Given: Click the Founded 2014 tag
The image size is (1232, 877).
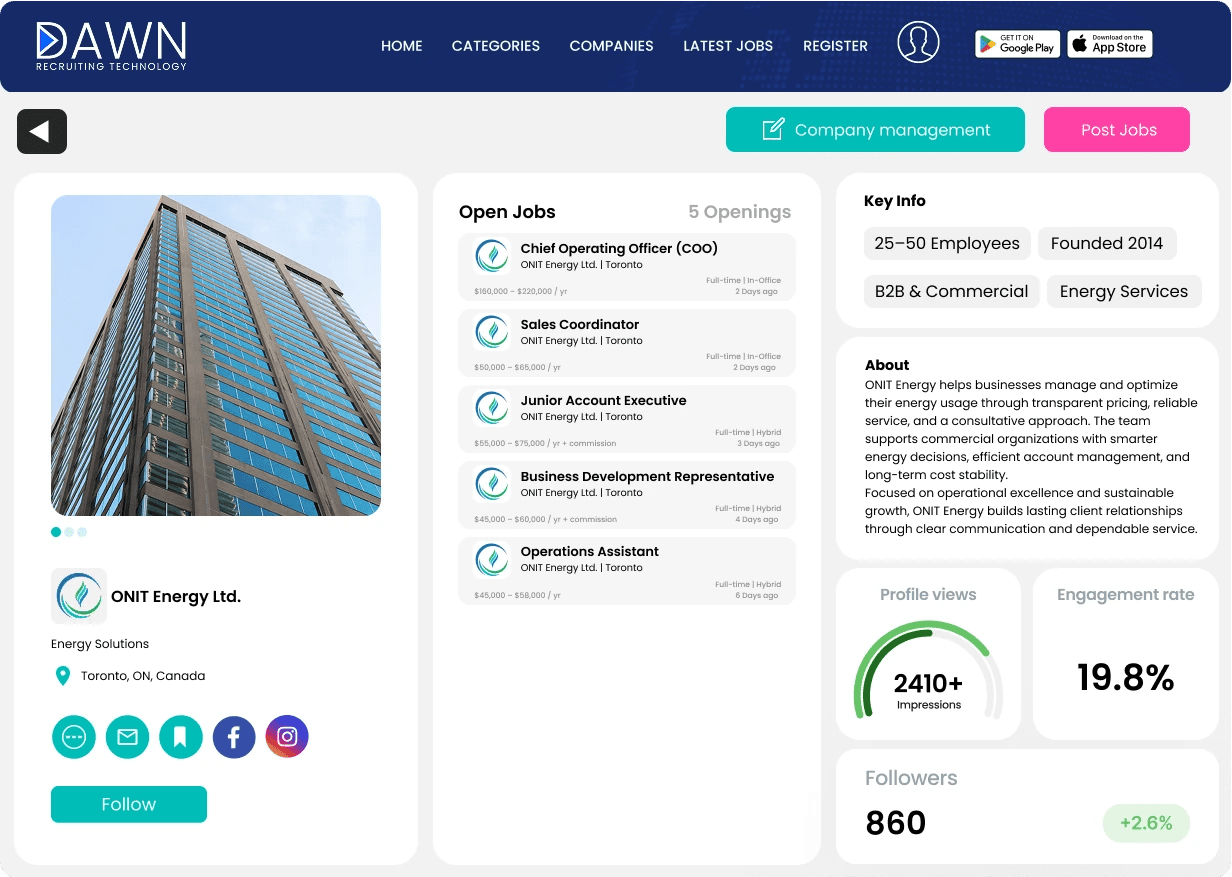Looking at the screenshot, I should point(1107,243).
